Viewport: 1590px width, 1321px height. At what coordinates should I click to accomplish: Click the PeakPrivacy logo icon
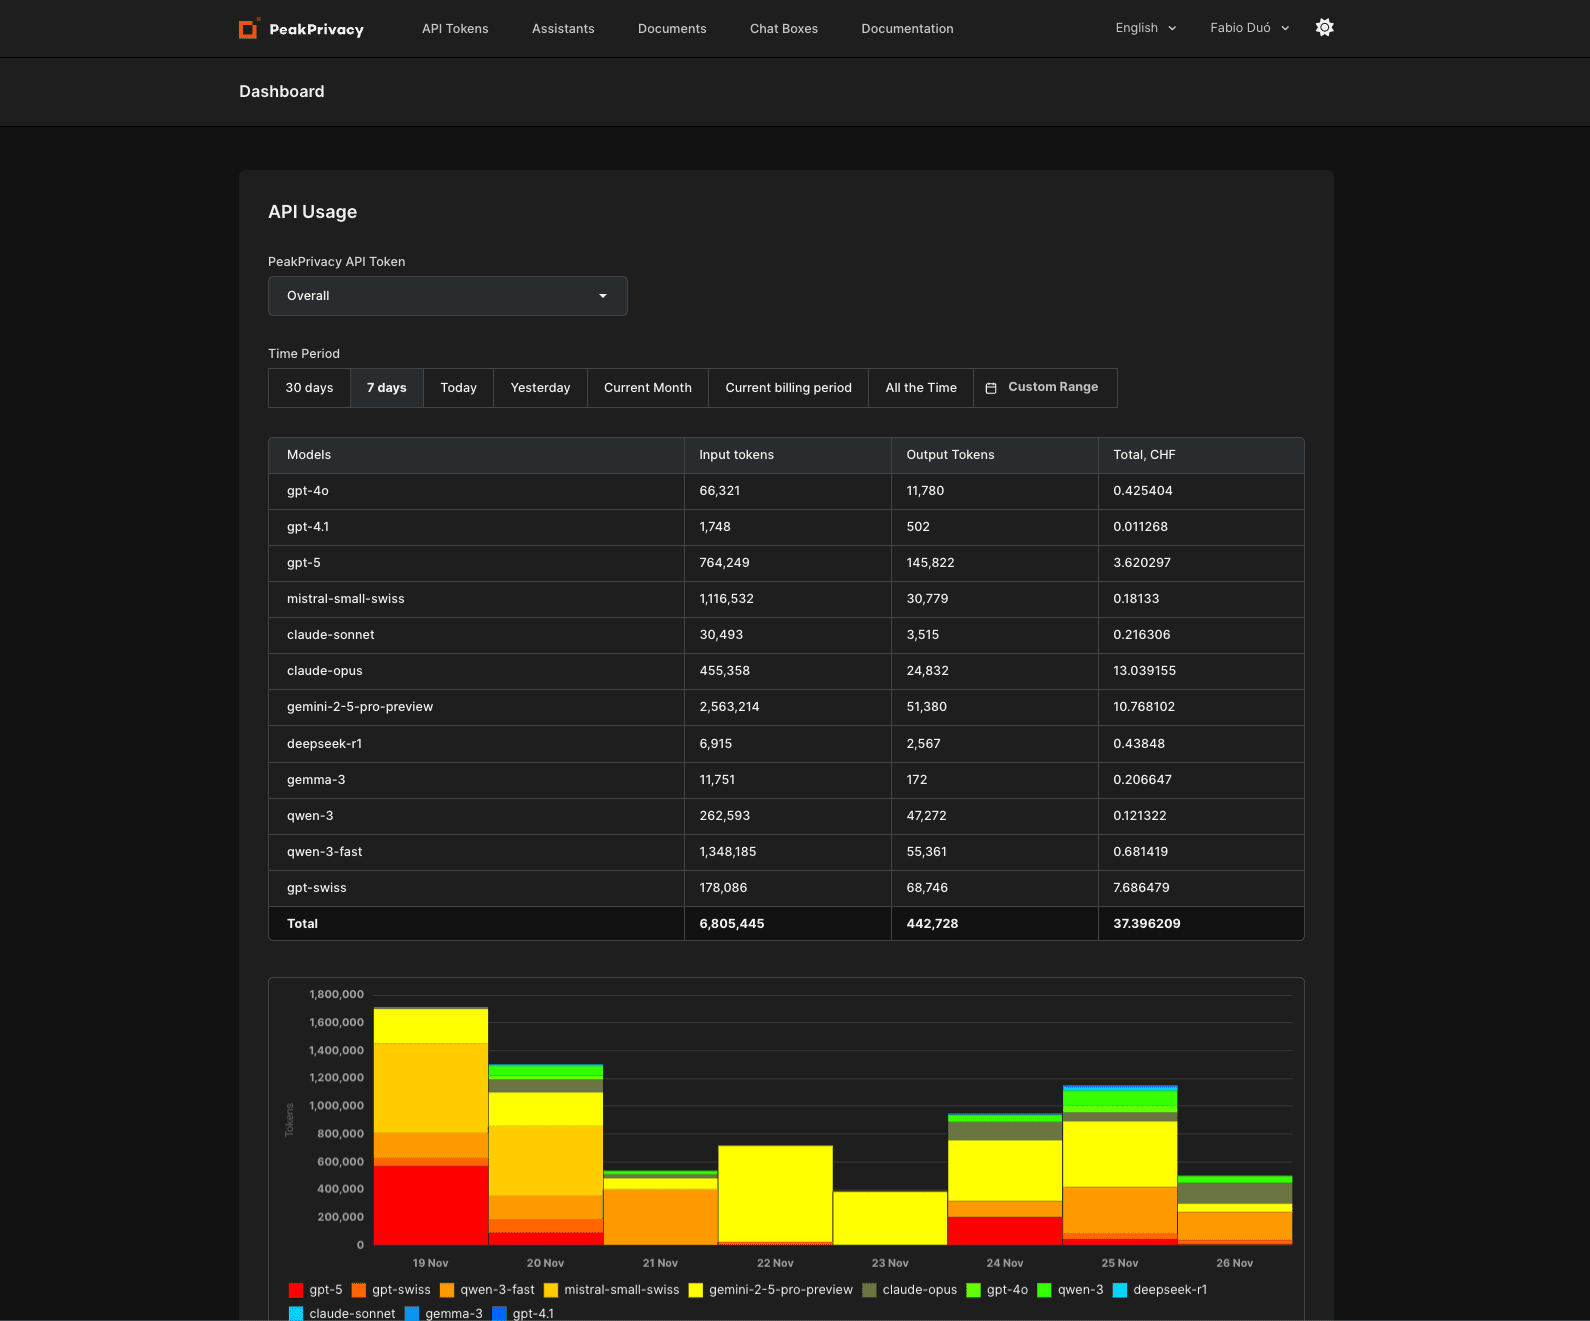point(249,28)
